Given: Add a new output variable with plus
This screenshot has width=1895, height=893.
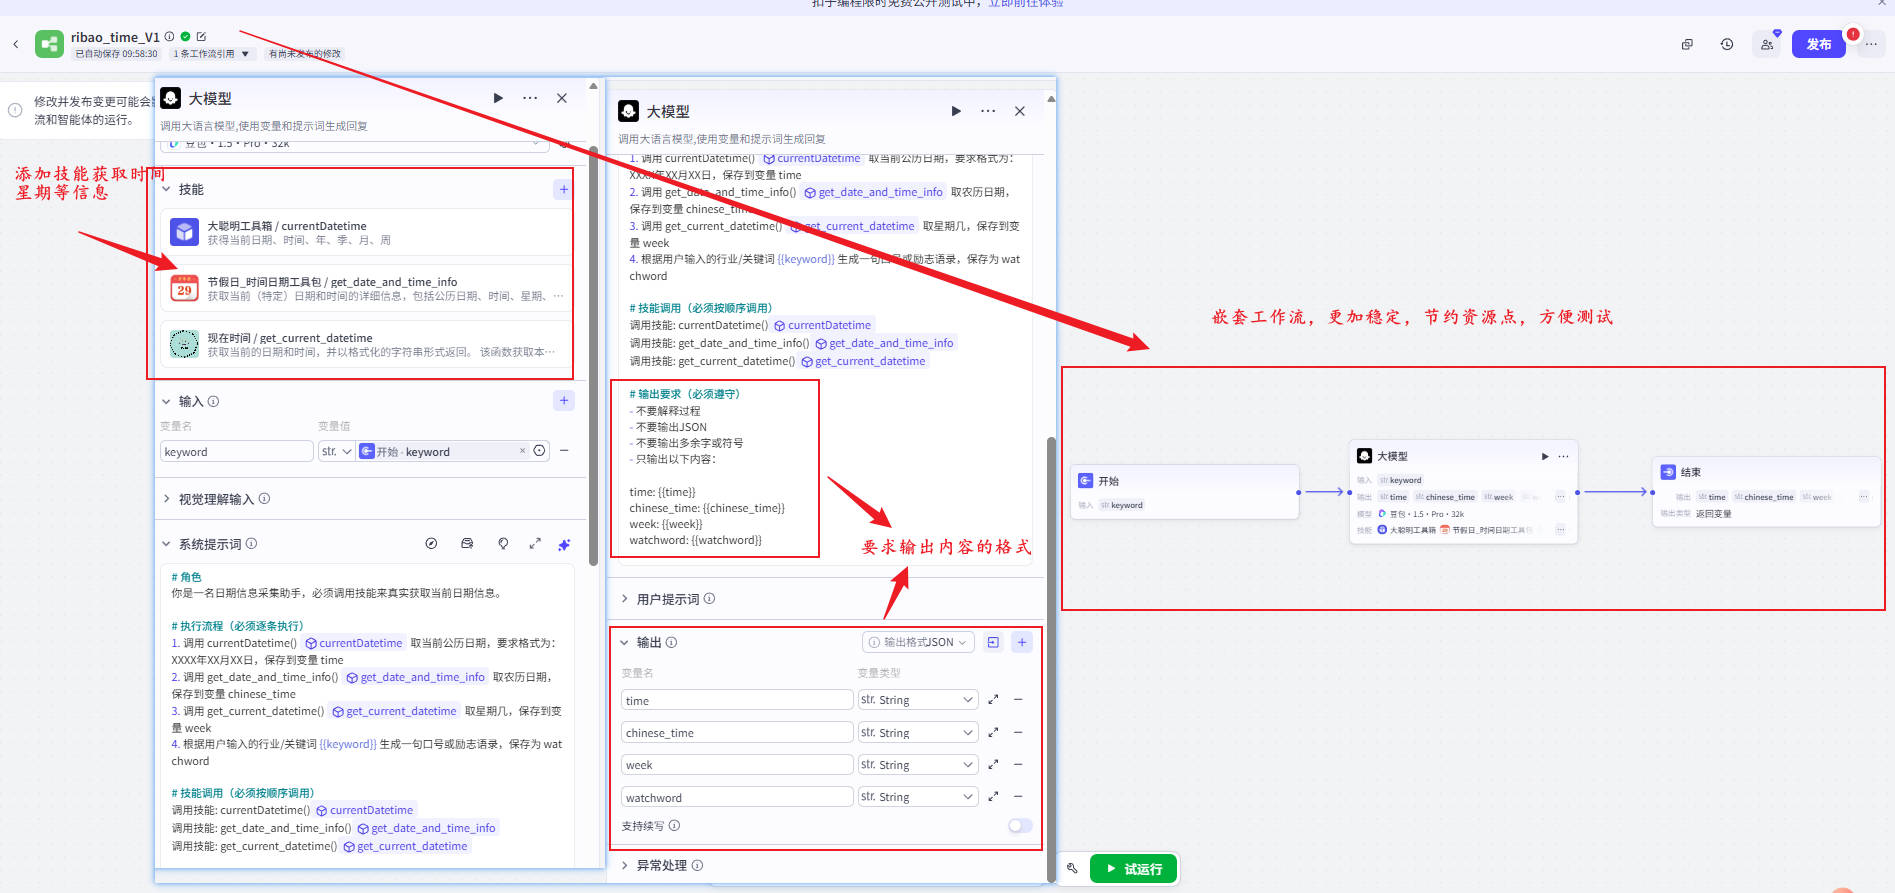Looking at the screenshot, I should 1022,642.
